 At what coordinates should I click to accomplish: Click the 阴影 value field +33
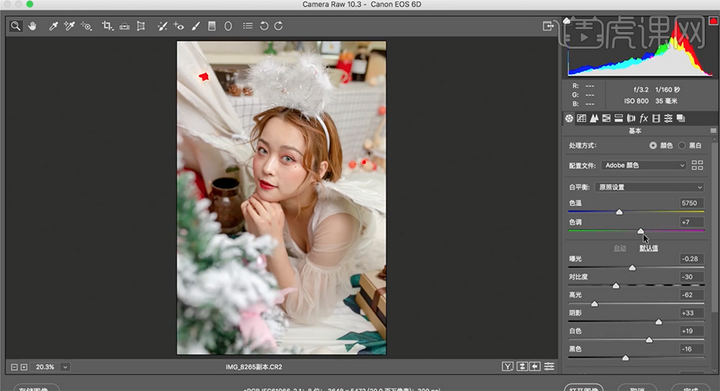tap(691, 313)
